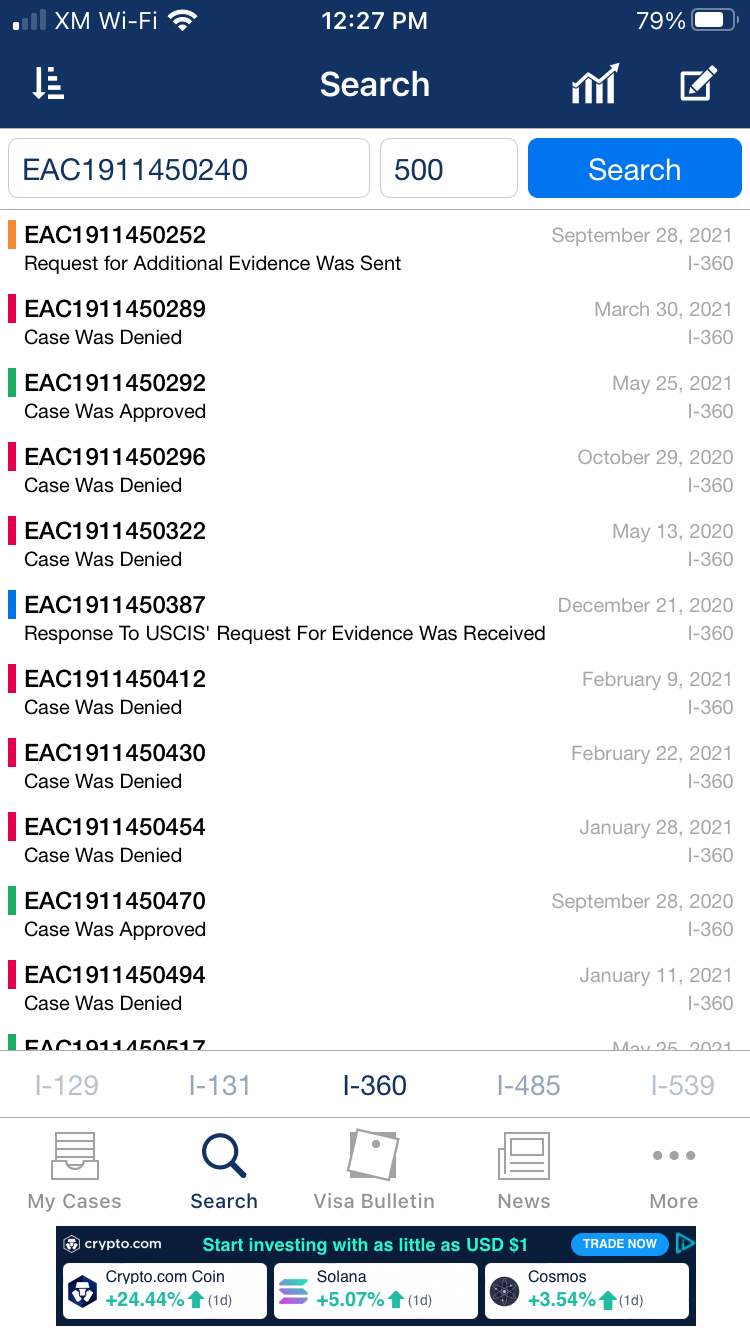This screenshot has width=750, height=1334.
Task: Click the blue Search button
Action: (634, 168)
